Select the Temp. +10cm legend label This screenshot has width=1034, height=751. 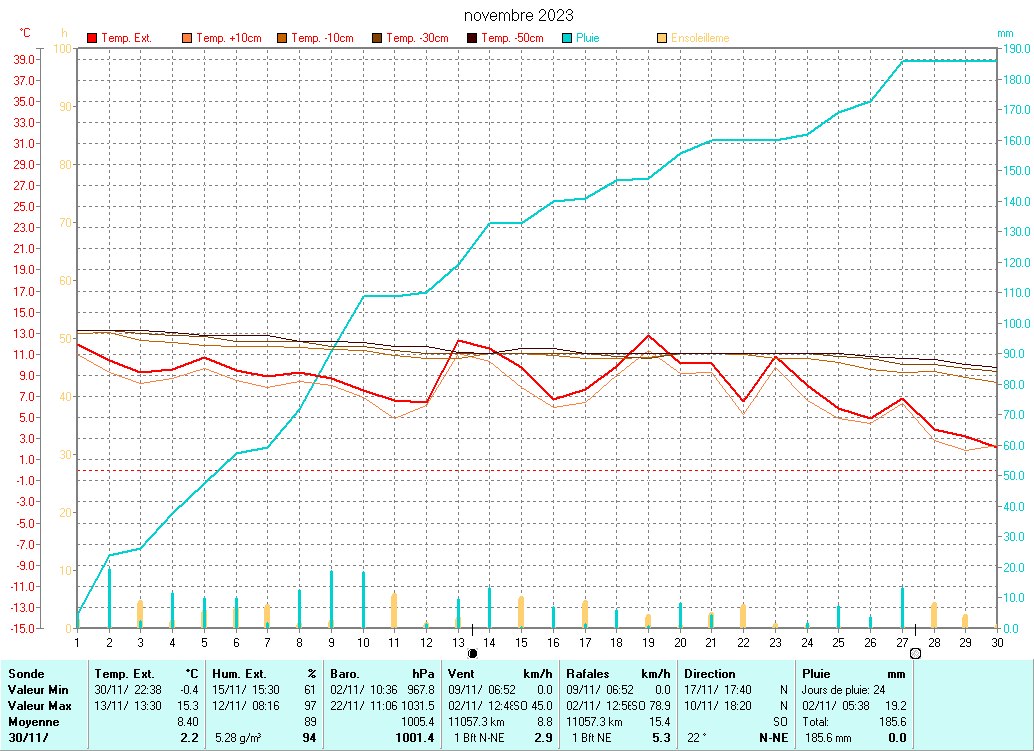(228, 38)
